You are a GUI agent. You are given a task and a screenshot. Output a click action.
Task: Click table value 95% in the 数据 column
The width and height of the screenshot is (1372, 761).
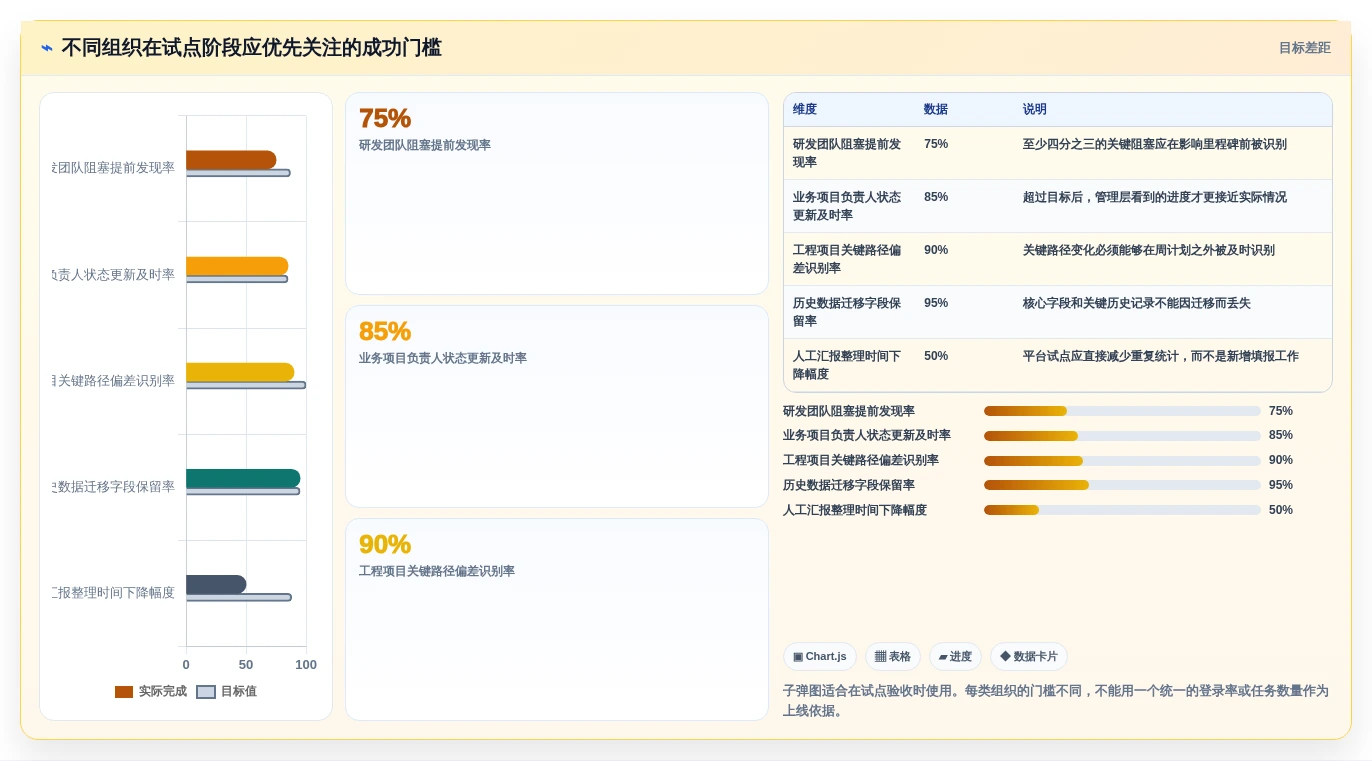tap(936, 303)
